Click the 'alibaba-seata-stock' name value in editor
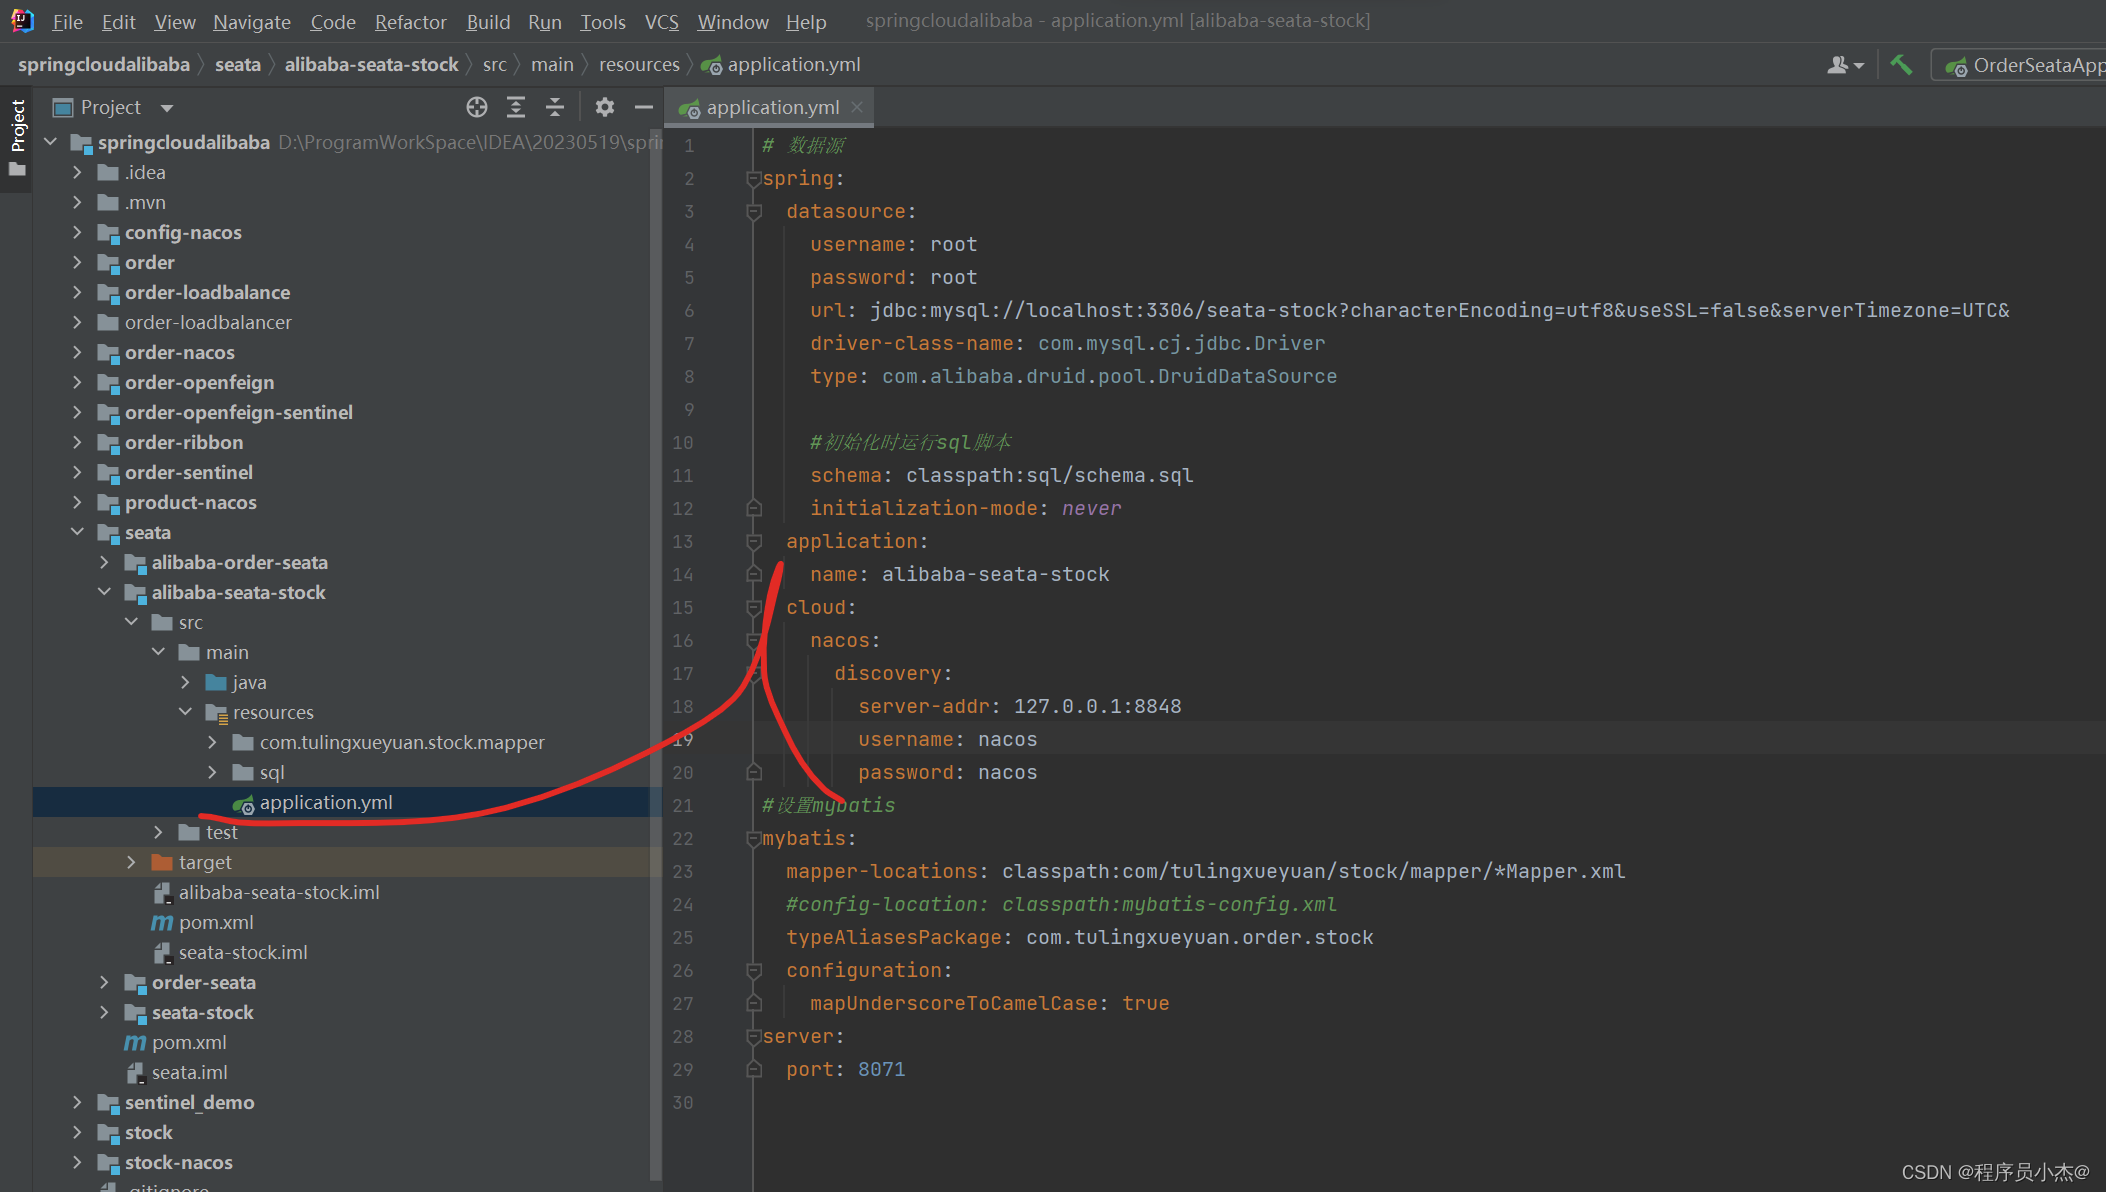Screen dimensions: 2106x1192 point(995,575)
